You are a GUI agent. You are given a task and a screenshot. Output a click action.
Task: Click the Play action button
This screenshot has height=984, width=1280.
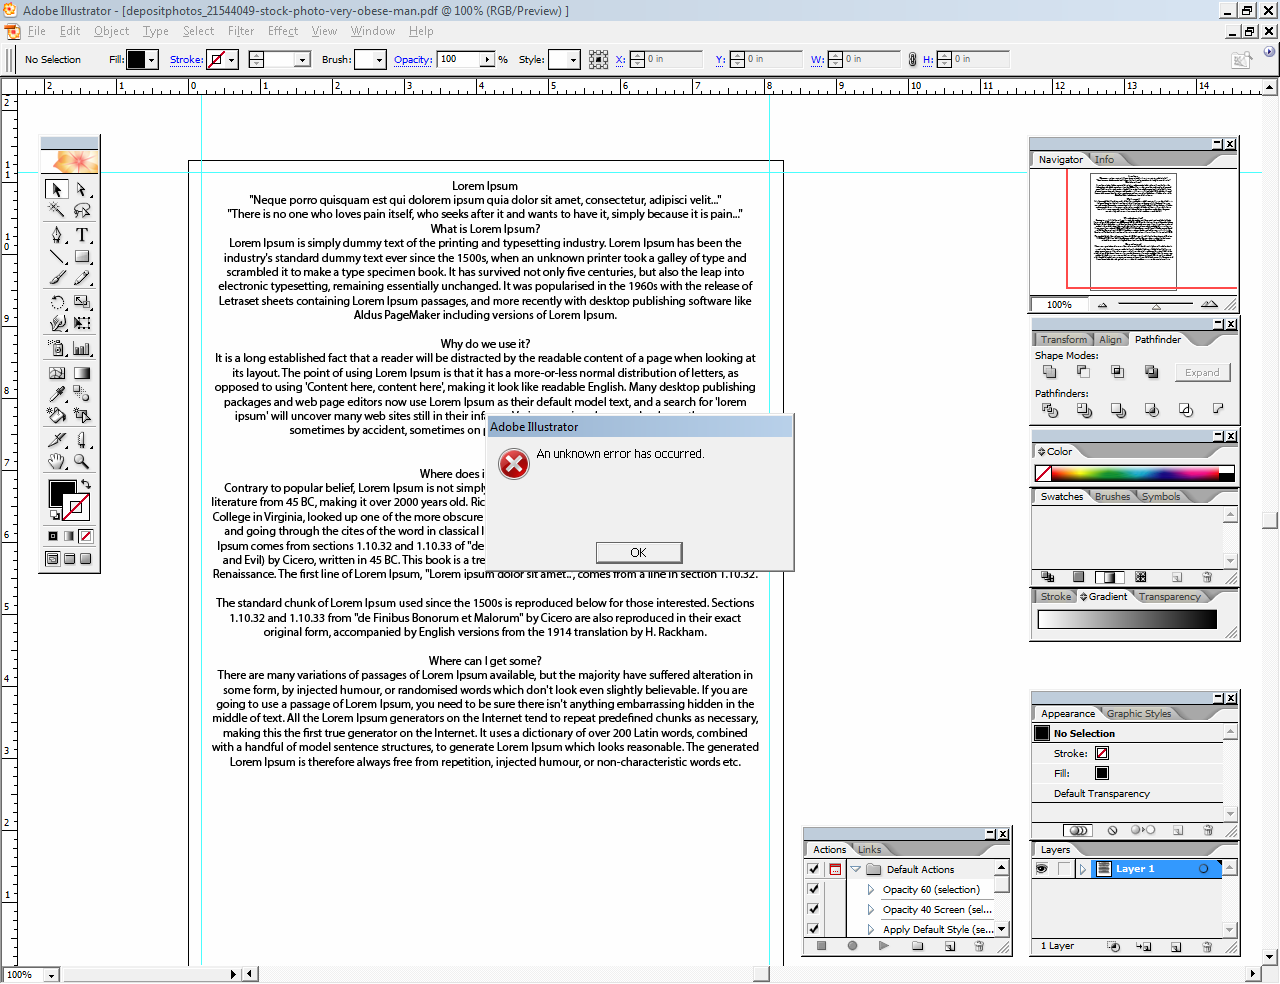(884, 945)
